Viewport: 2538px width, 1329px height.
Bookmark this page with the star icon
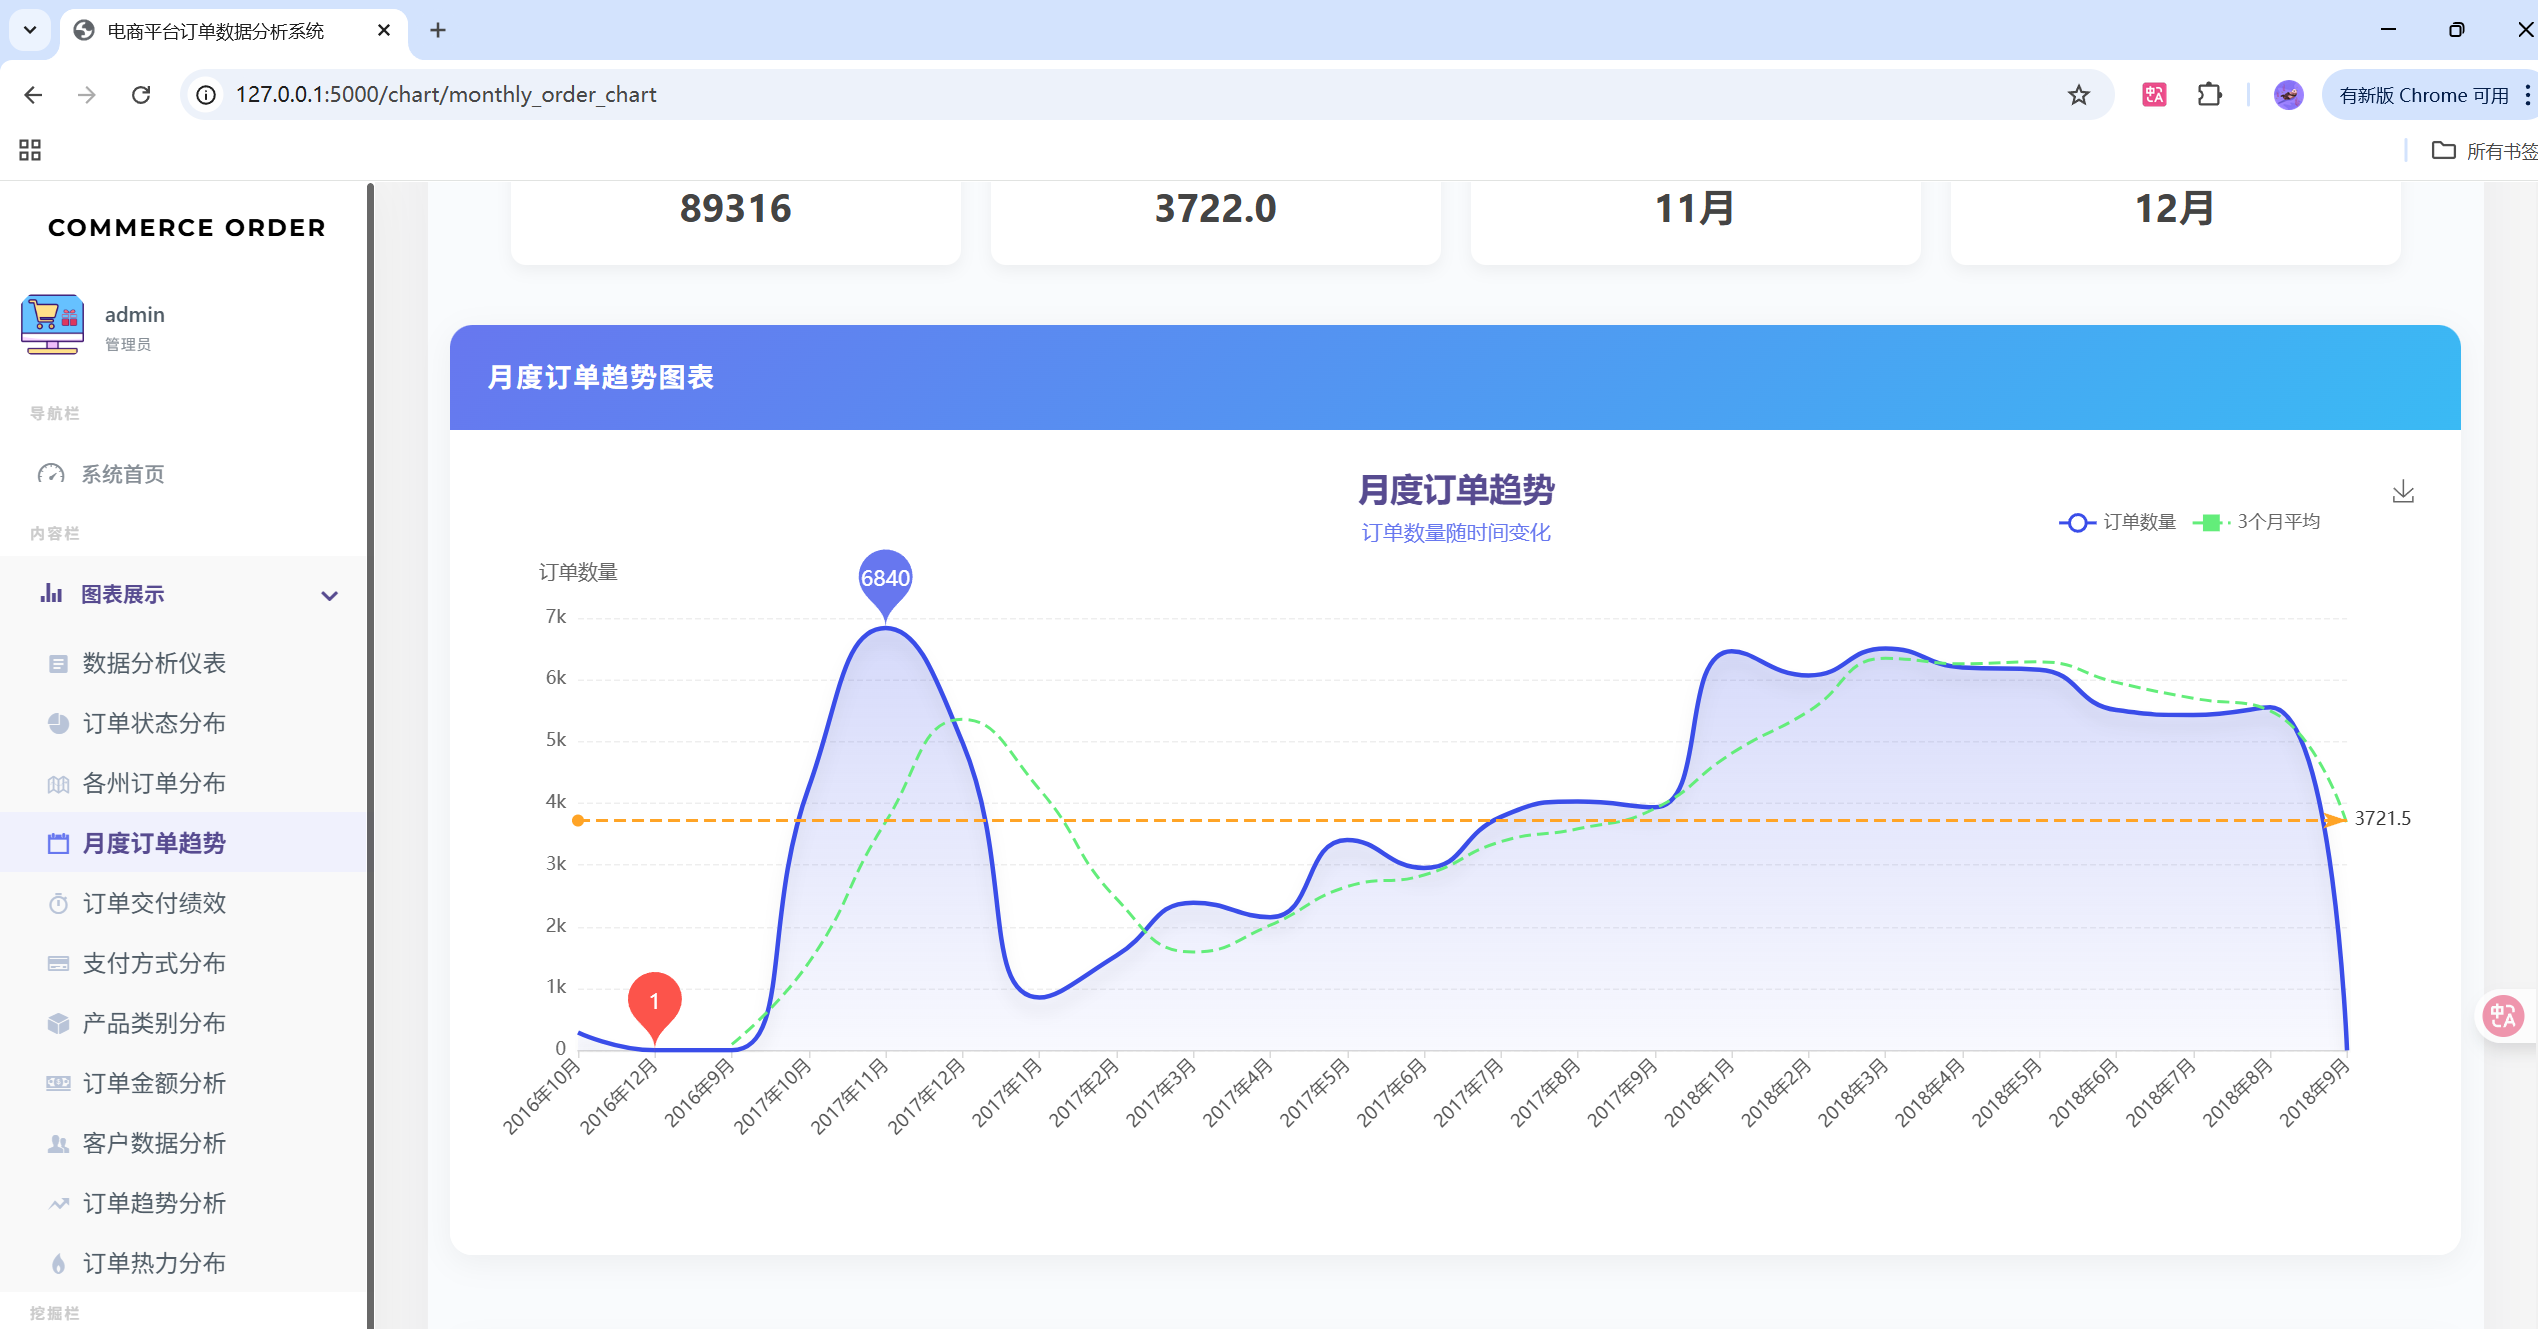[2079, 95]
